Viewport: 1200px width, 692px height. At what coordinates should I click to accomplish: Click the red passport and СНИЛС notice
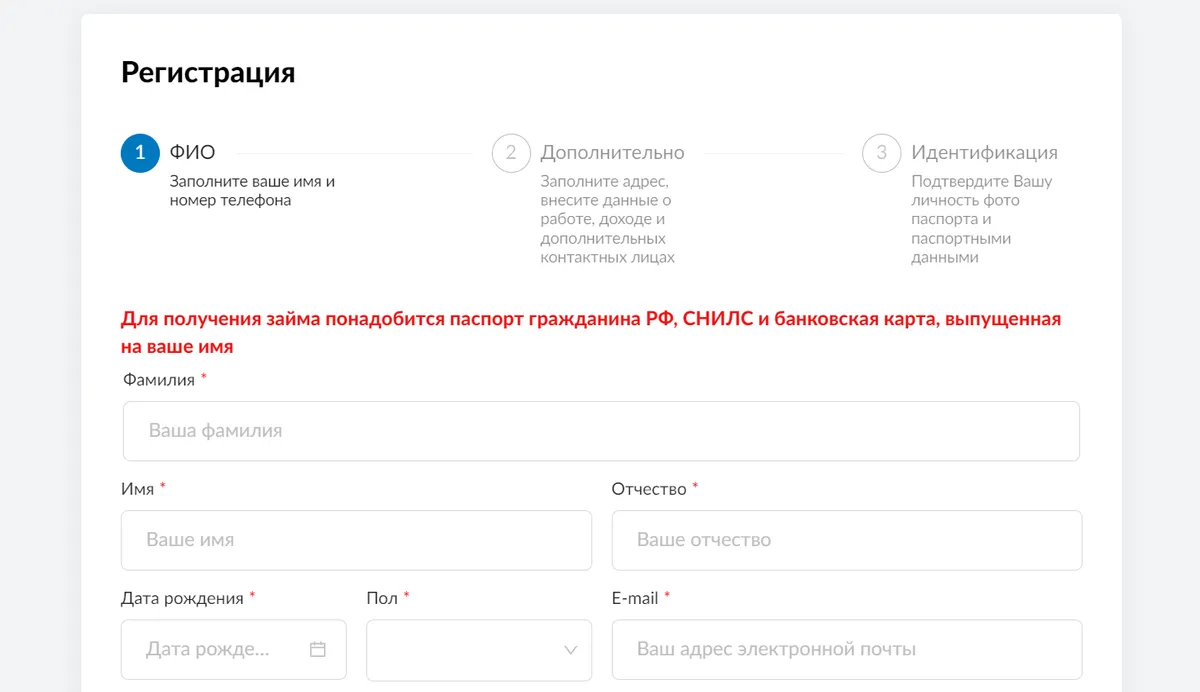[x=591, y=333]
